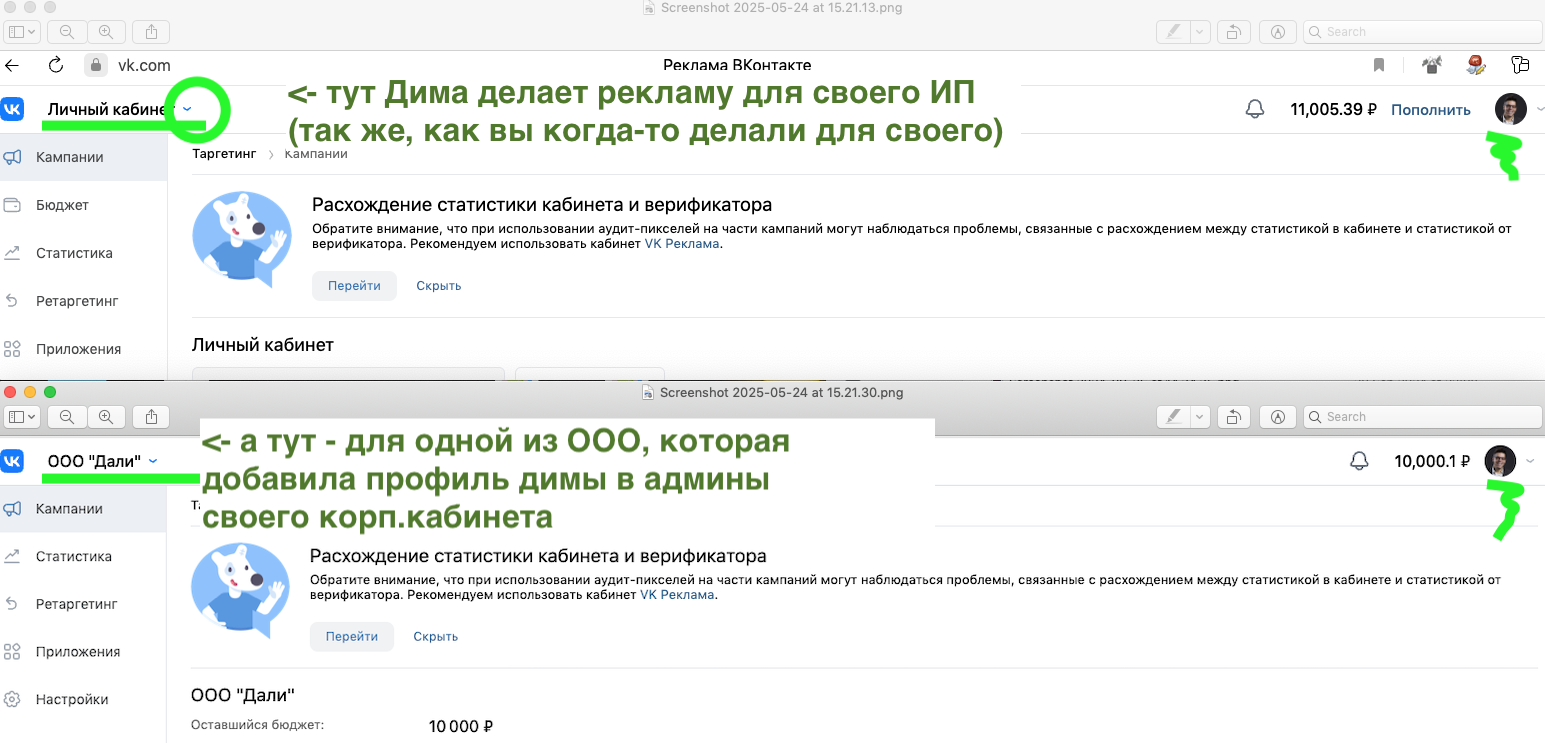Viewport: 1545px width, 743px height.
Task: Click Настройки gear icon in sidebar
Action: (x=13, y=700)
